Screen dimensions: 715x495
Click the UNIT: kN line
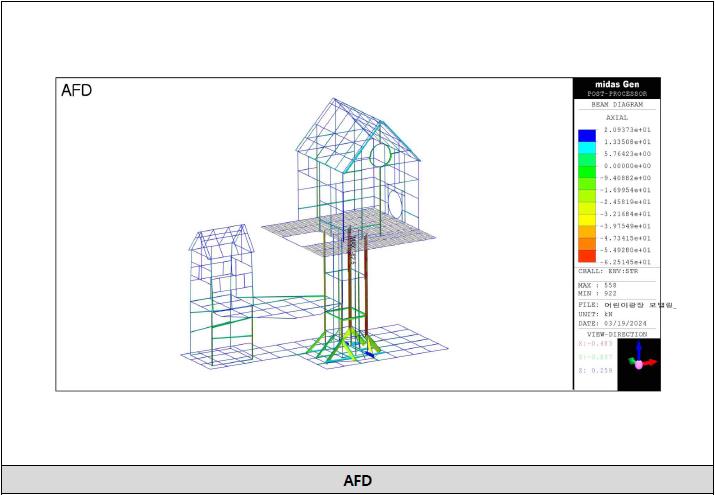[x=594, y=313]
